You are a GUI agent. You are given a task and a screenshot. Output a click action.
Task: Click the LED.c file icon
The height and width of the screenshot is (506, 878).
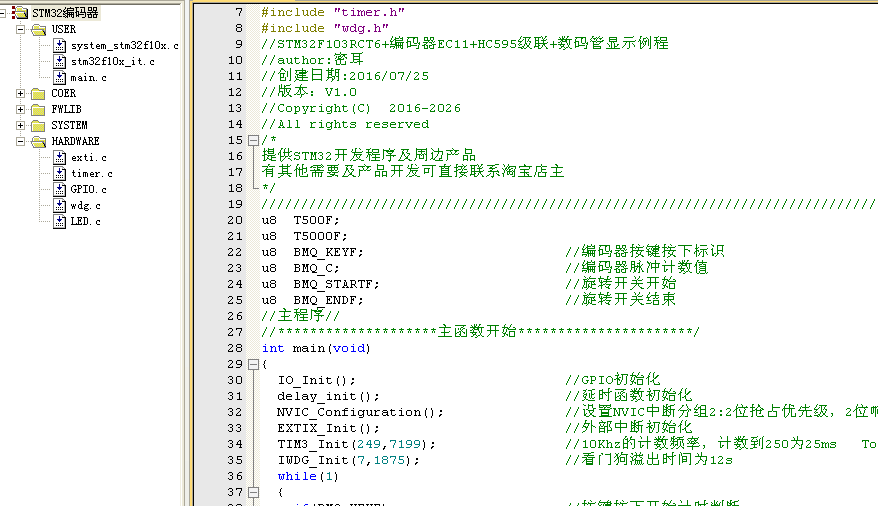coord(60,222)
